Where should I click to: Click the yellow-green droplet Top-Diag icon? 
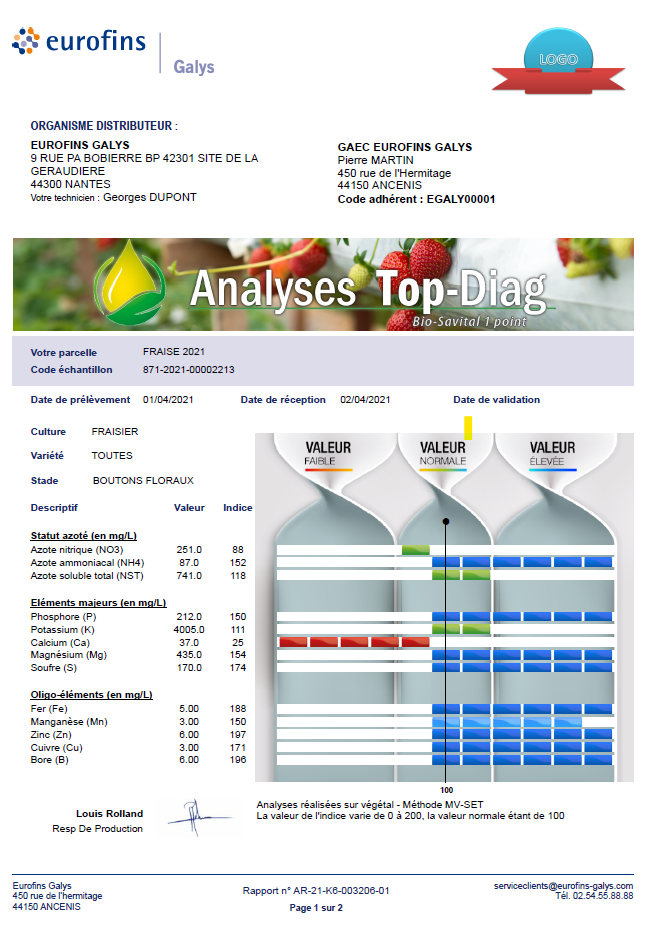[130, 283]
